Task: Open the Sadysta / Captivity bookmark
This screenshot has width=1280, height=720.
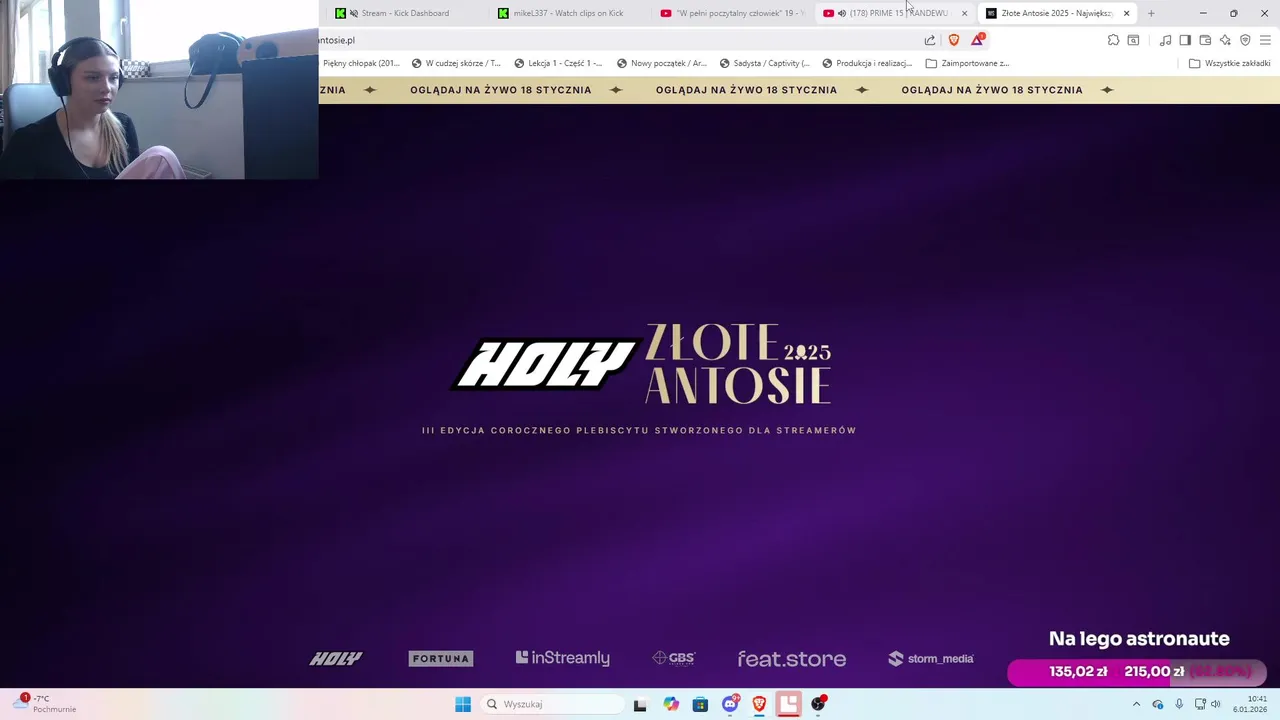Action: tap(765, 63)
